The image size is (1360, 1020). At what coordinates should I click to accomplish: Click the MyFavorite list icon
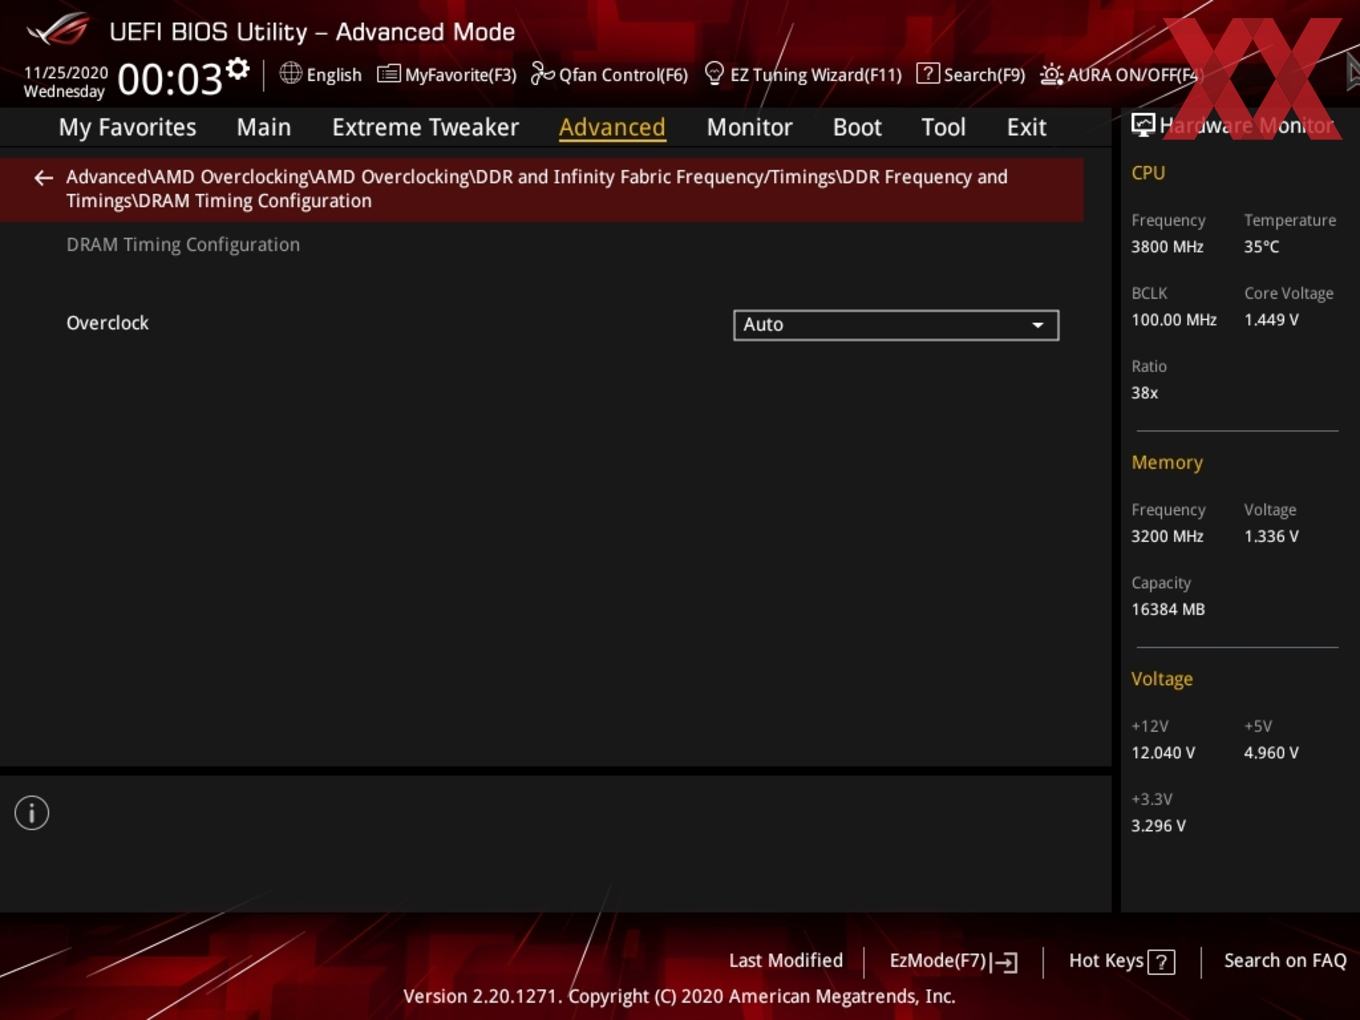coord(389,74)
